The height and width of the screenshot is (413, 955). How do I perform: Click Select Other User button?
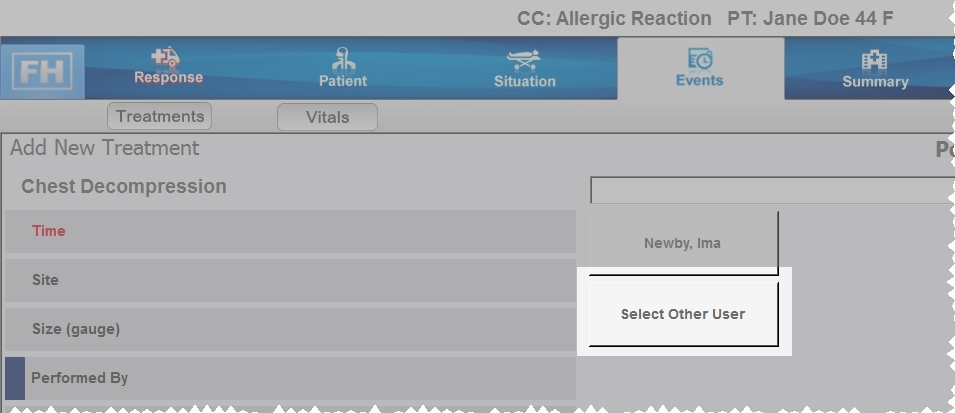(x=683, y=314)
